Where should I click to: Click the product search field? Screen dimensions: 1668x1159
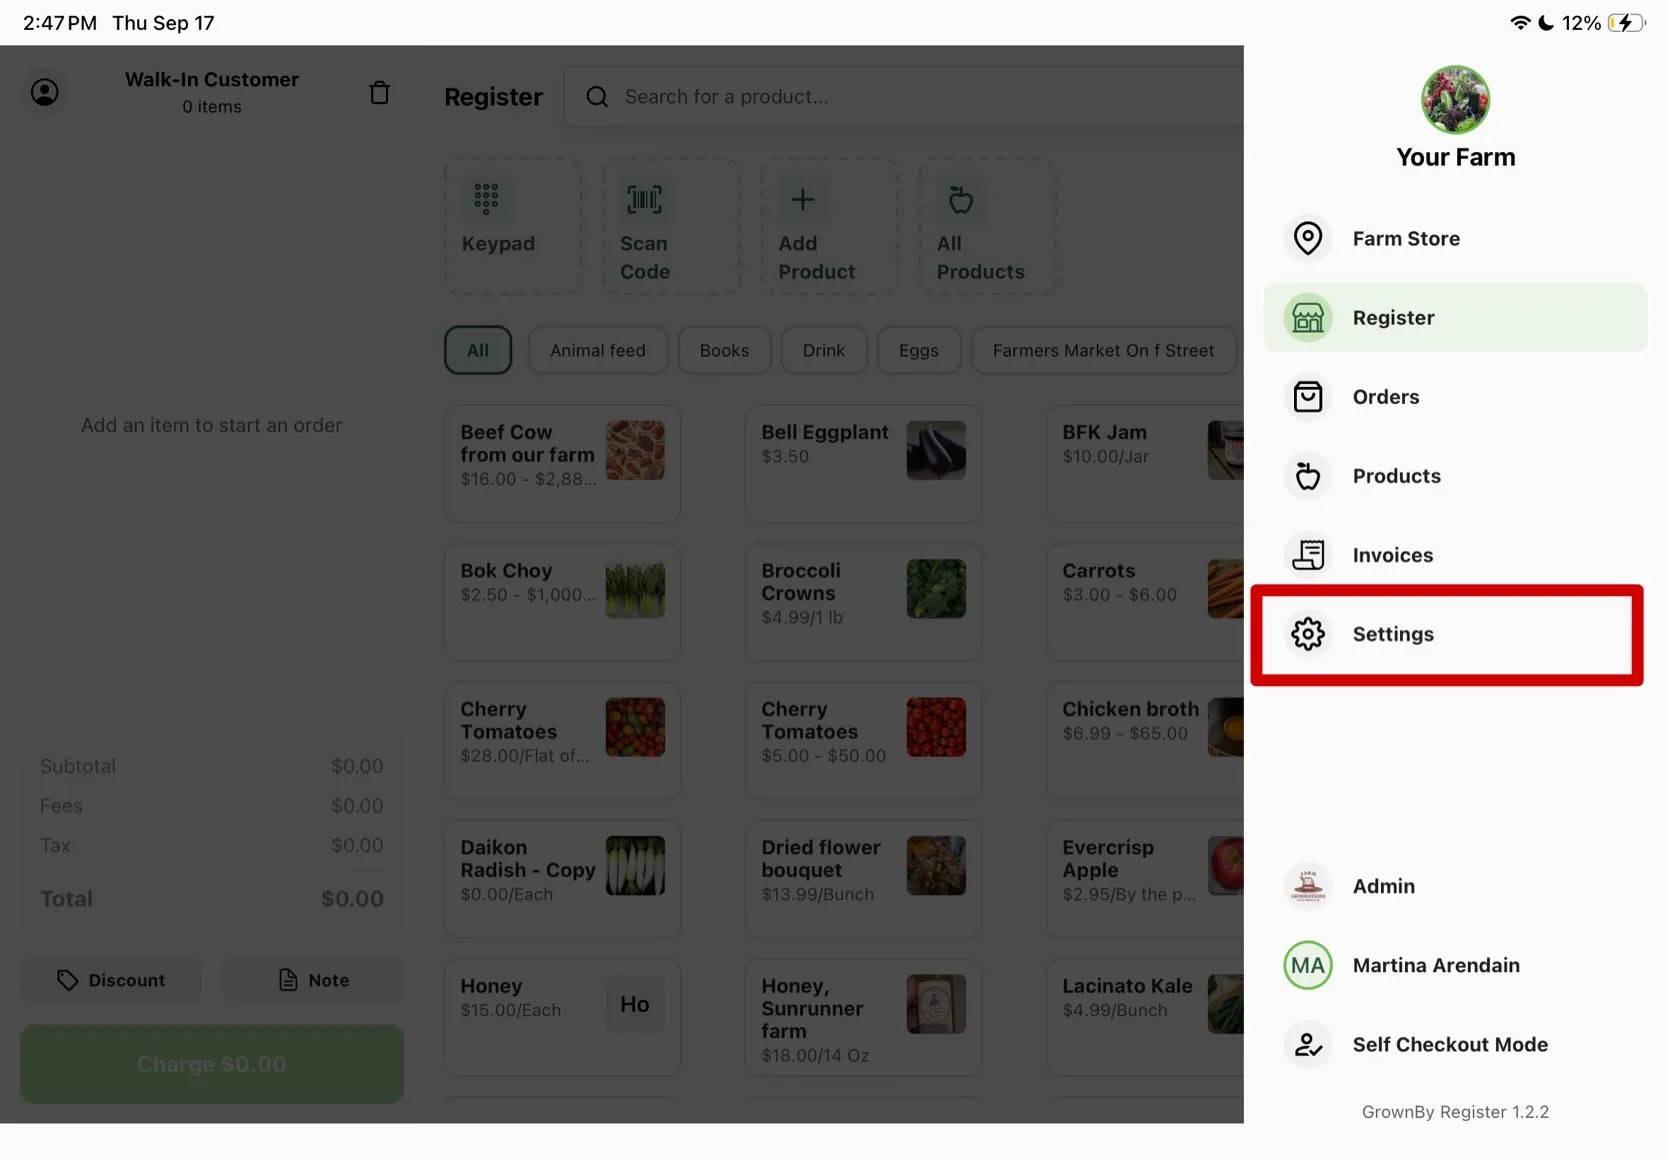pyautogui.click(x=904, y=96)
